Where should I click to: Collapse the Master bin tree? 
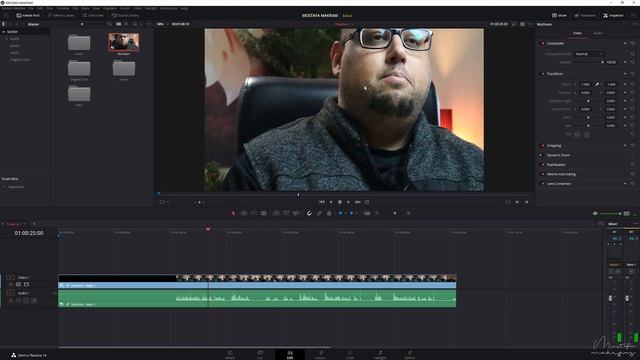pyautogui.click(x=4, y=31)
